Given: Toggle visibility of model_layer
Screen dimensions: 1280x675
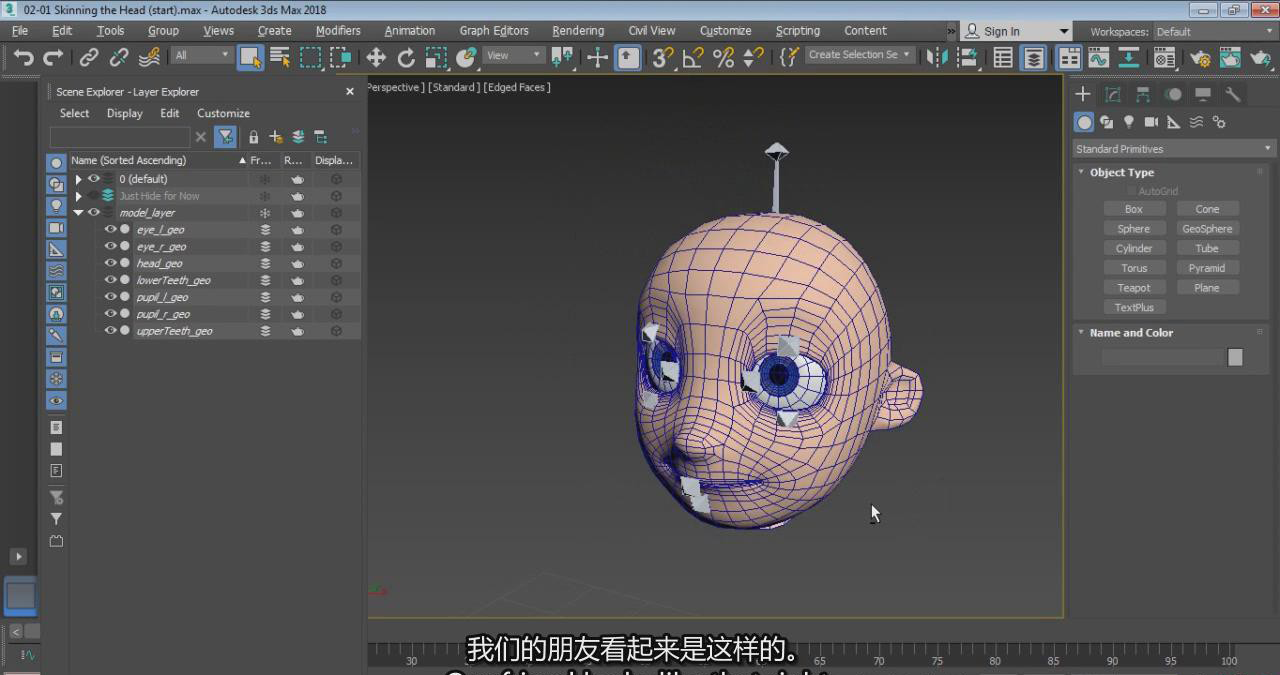Looking at the screenshot, I should (94, 212).
